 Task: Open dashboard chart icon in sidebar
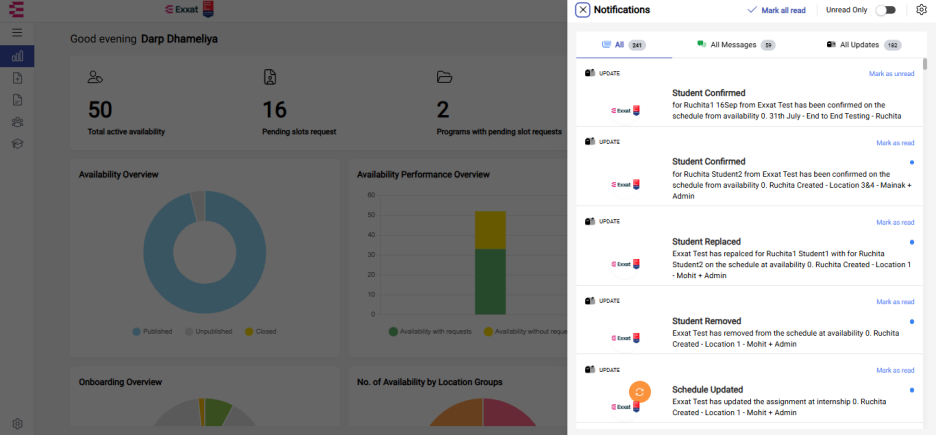(x=17, y=56)
